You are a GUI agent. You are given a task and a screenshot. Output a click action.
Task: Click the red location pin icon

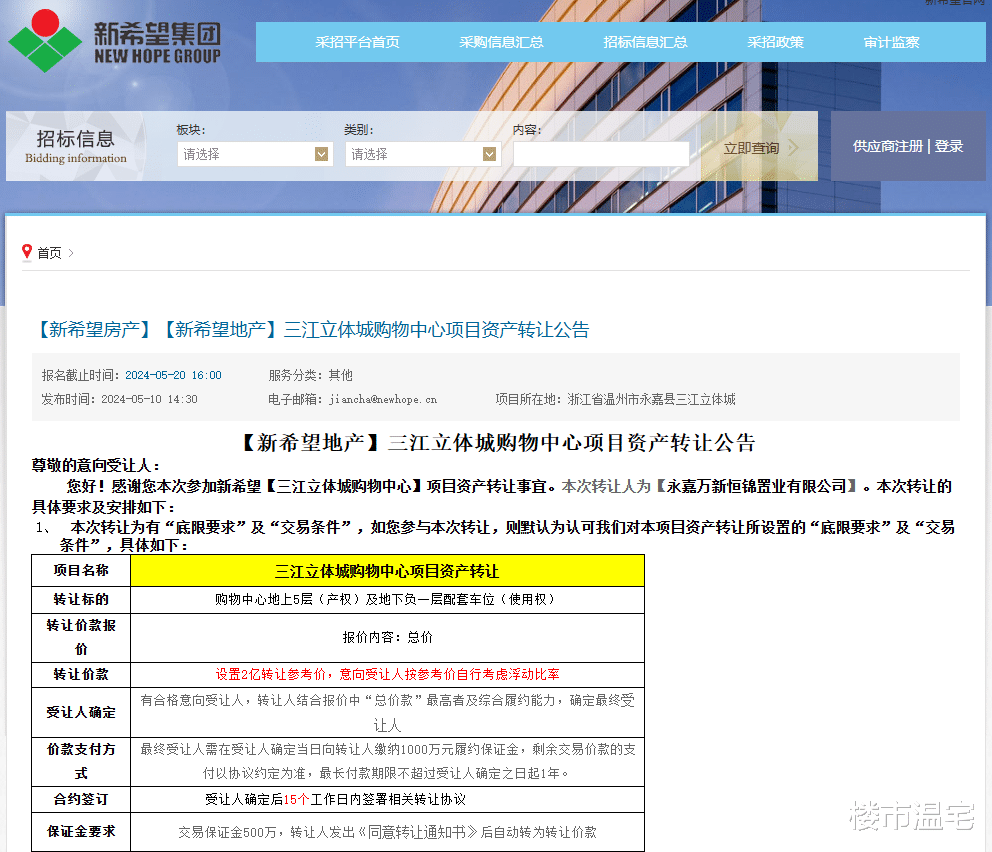tap(27, 252)
